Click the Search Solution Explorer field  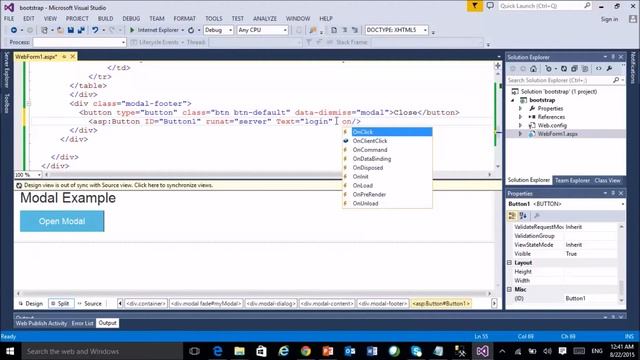[566, 80]
